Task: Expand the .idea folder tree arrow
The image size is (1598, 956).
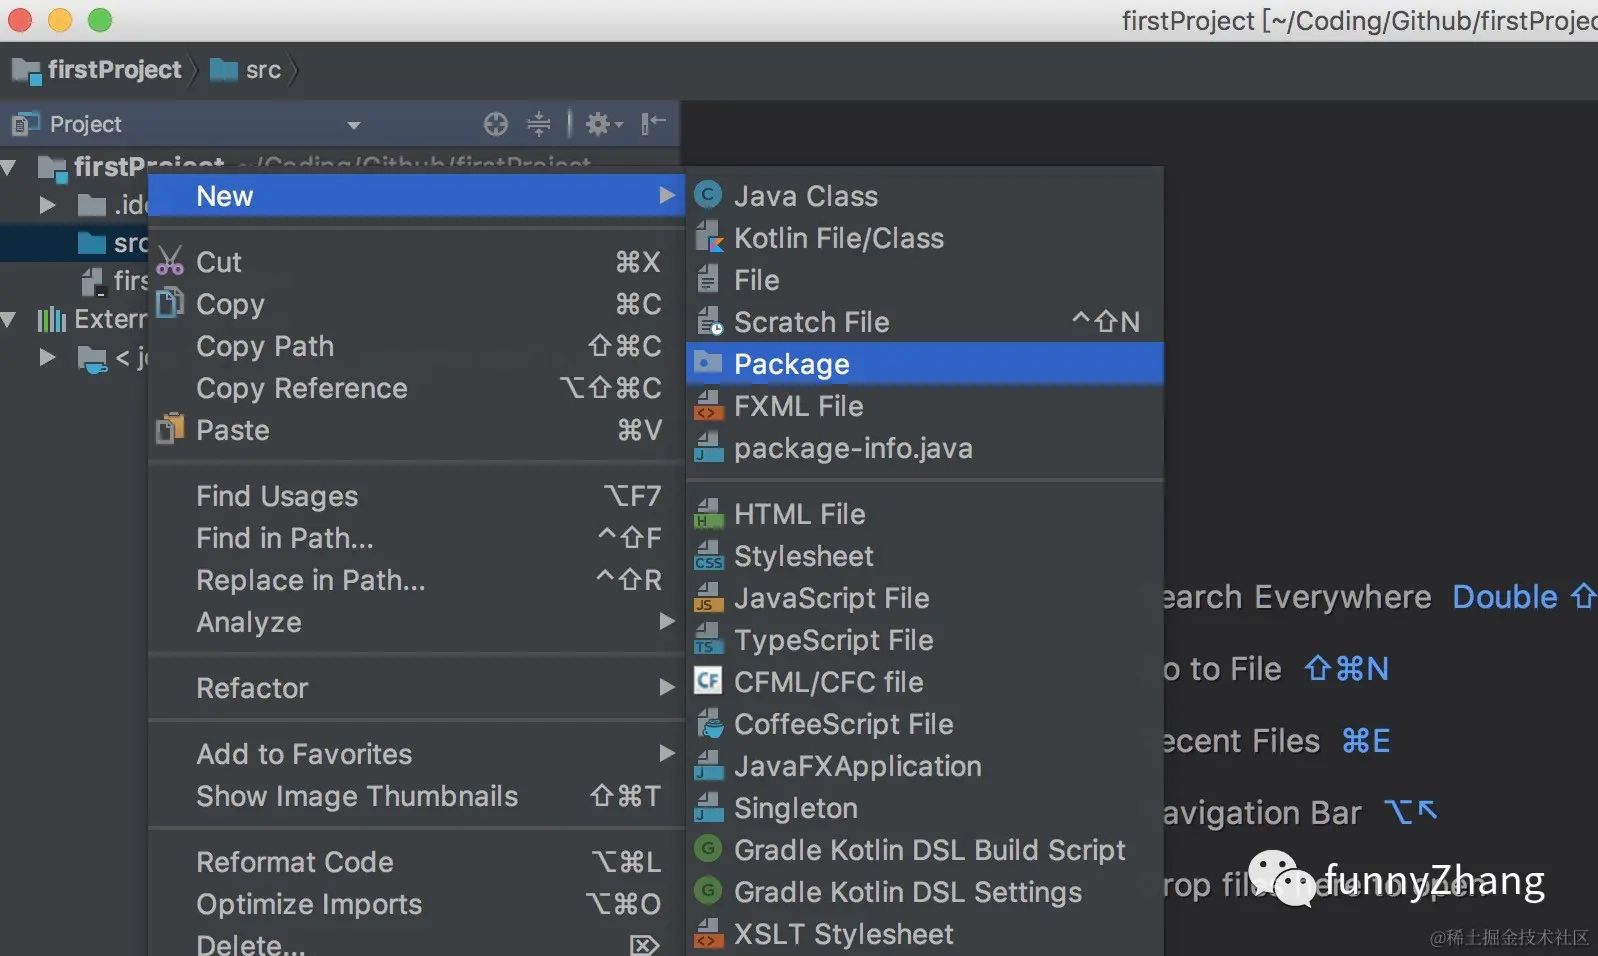Action: (x=47, y=205)
